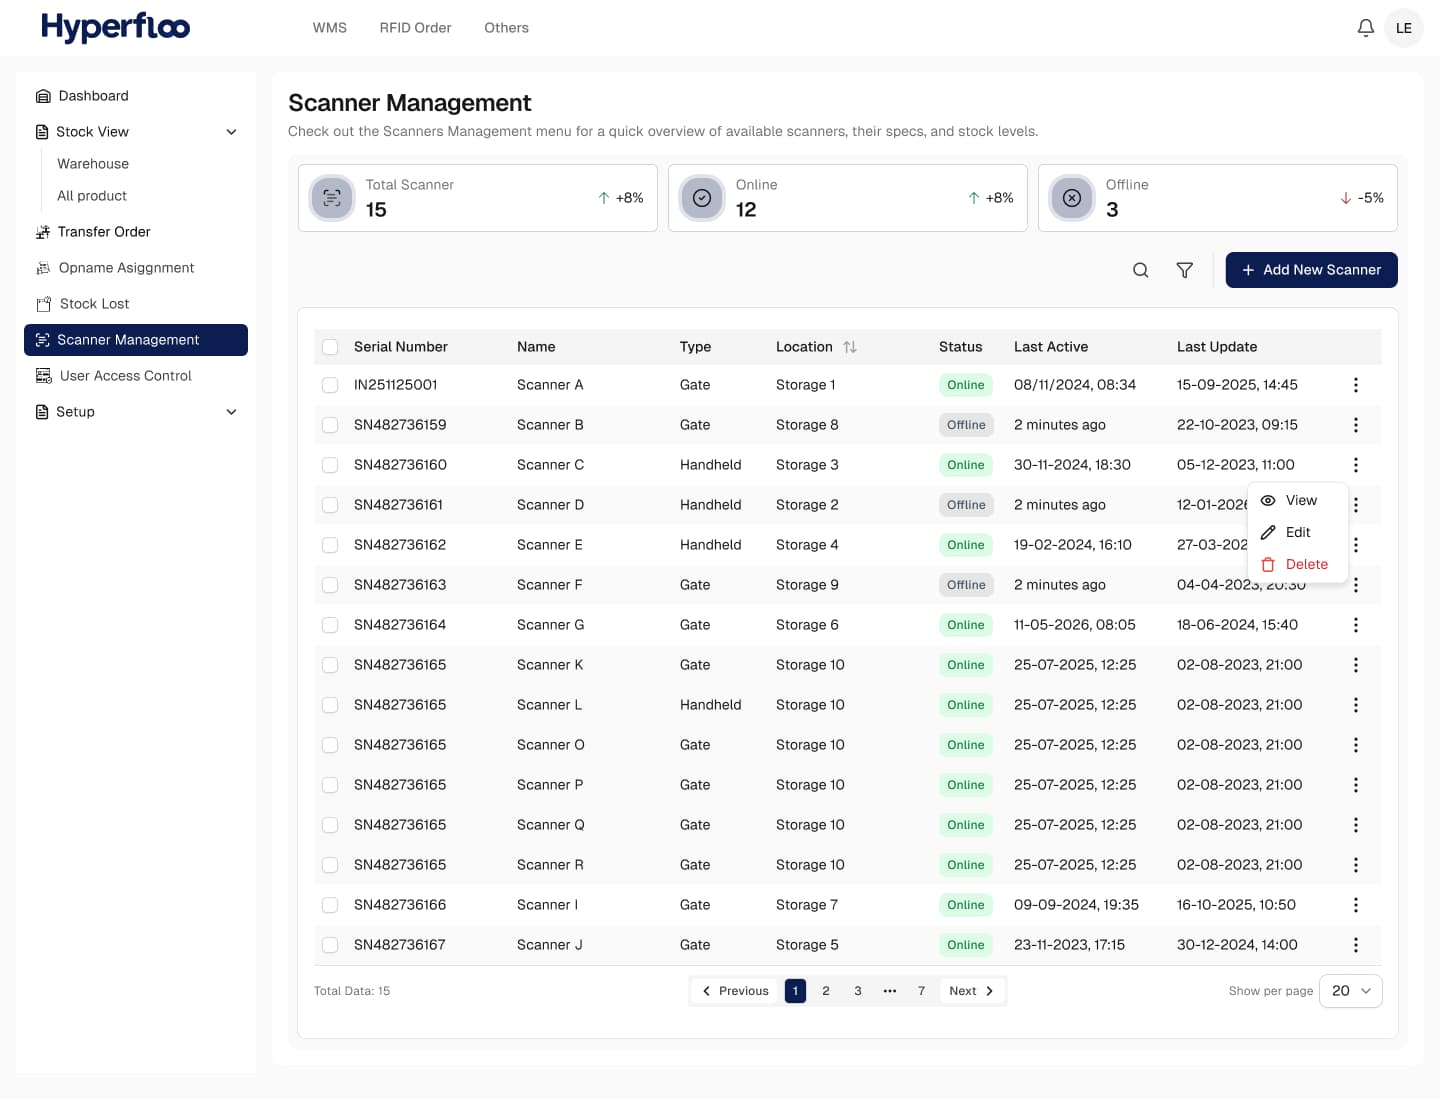Open the row actions menu for Scanner A
Image resolution: width=1440 pixels, height=1099 pixels.
[x=1356, y=384]
